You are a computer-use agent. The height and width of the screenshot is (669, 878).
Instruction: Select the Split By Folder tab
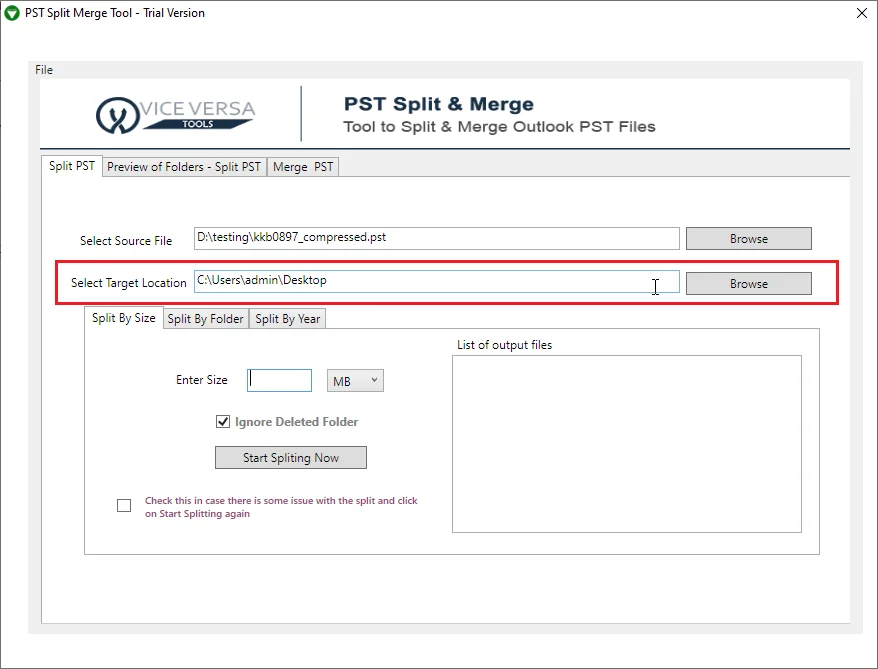click(206, 319)
